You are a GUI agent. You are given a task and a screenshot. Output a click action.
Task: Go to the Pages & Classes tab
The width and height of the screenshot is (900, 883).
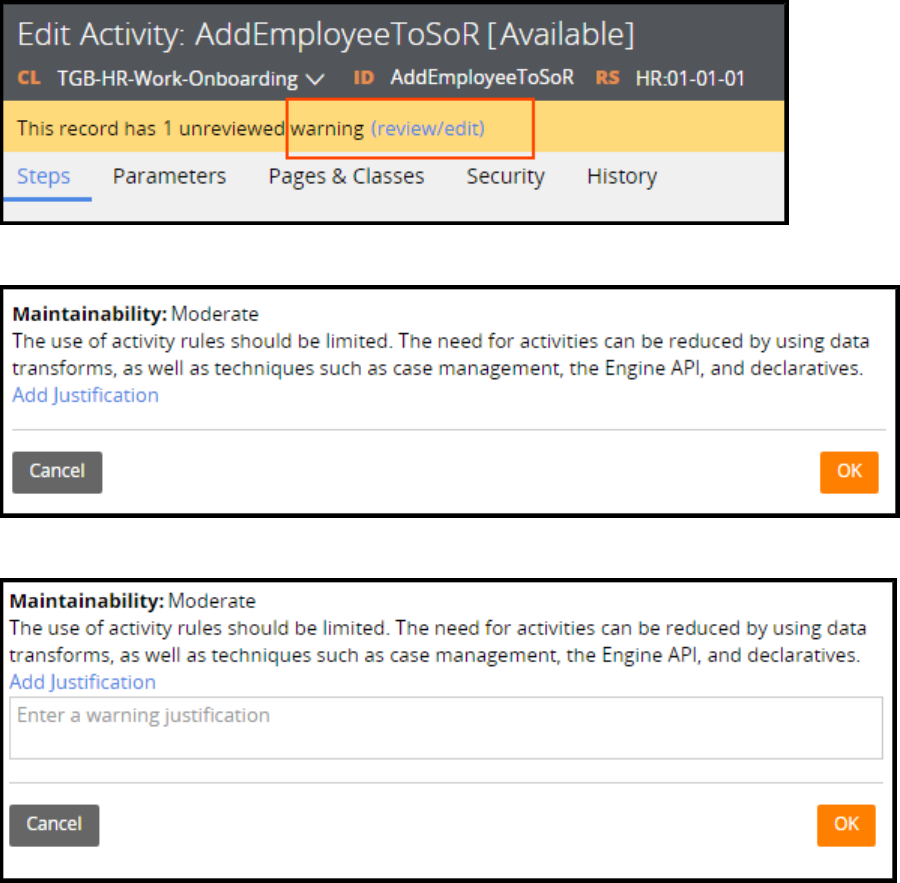point(346,177)
